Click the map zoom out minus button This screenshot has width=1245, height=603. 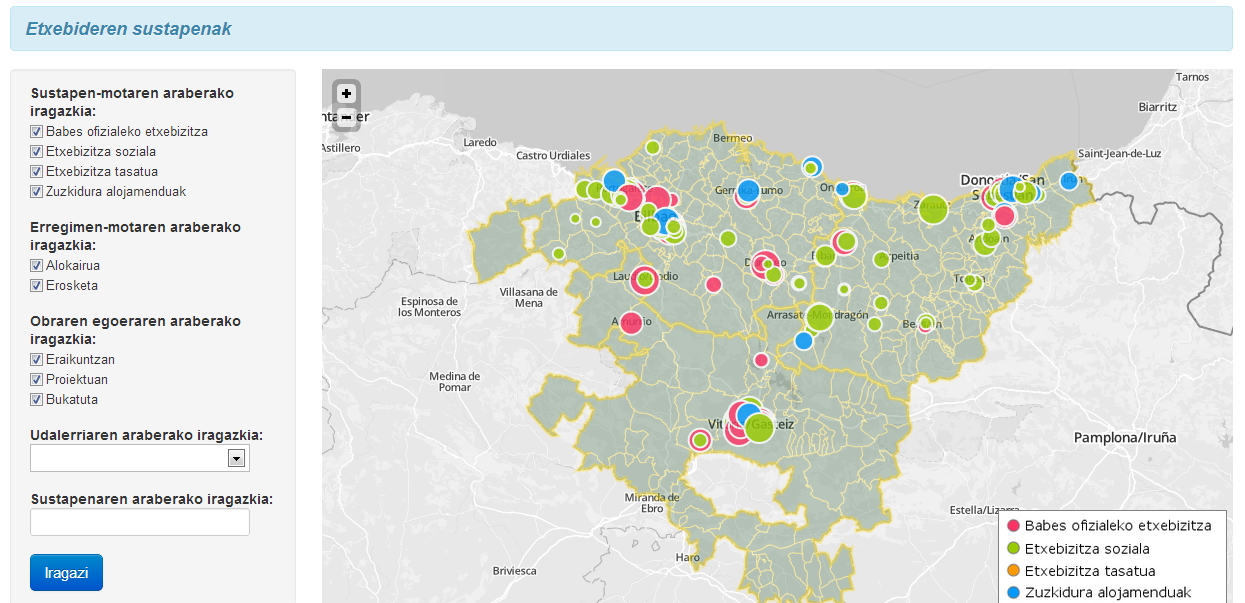click(x=346, y=118)
